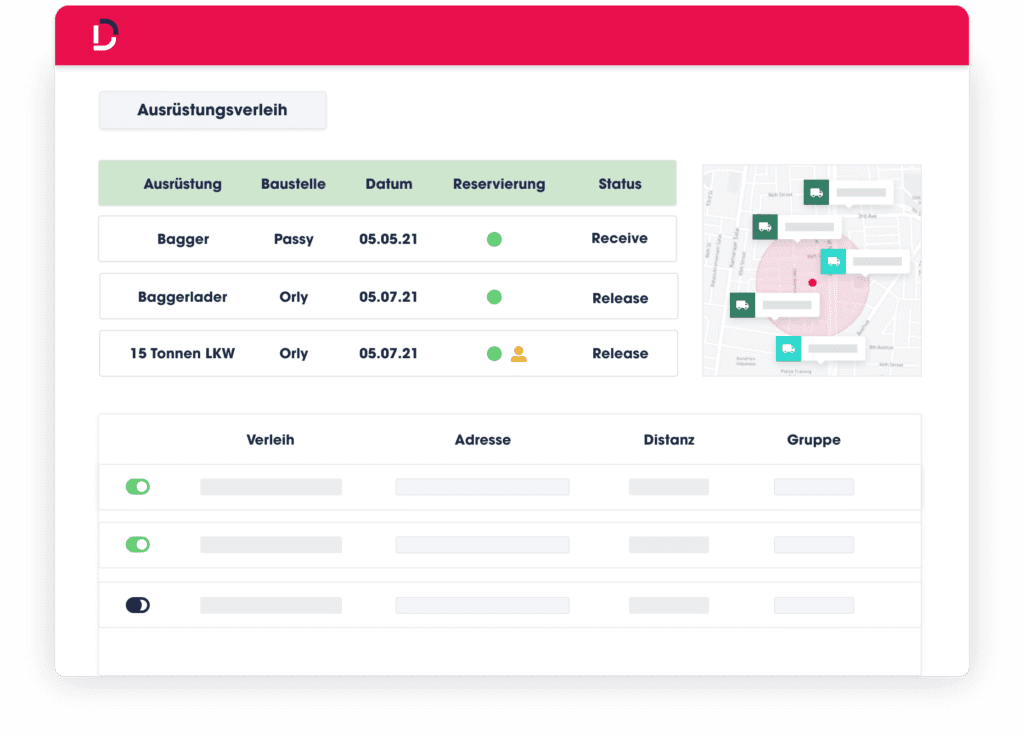Click the white D logo in the header
1024x734 pixels.
tap(105, 35)
